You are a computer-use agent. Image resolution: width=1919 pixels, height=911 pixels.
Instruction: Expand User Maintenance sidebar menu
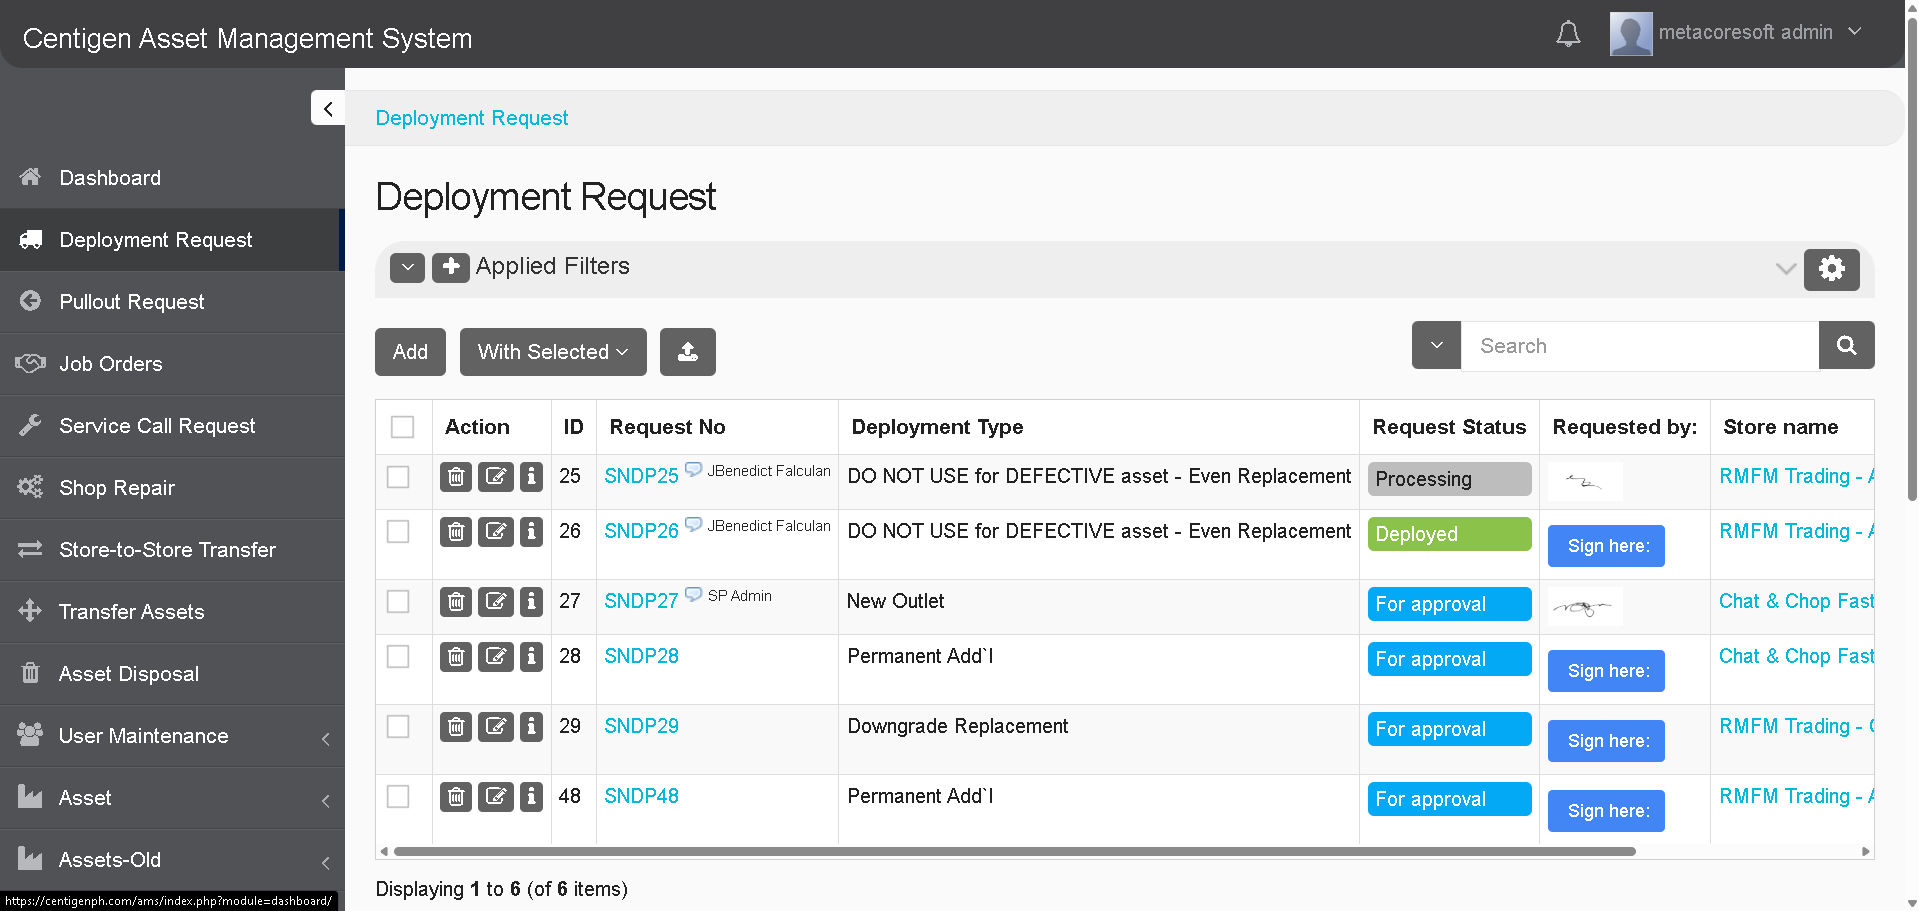pos(143,736)
